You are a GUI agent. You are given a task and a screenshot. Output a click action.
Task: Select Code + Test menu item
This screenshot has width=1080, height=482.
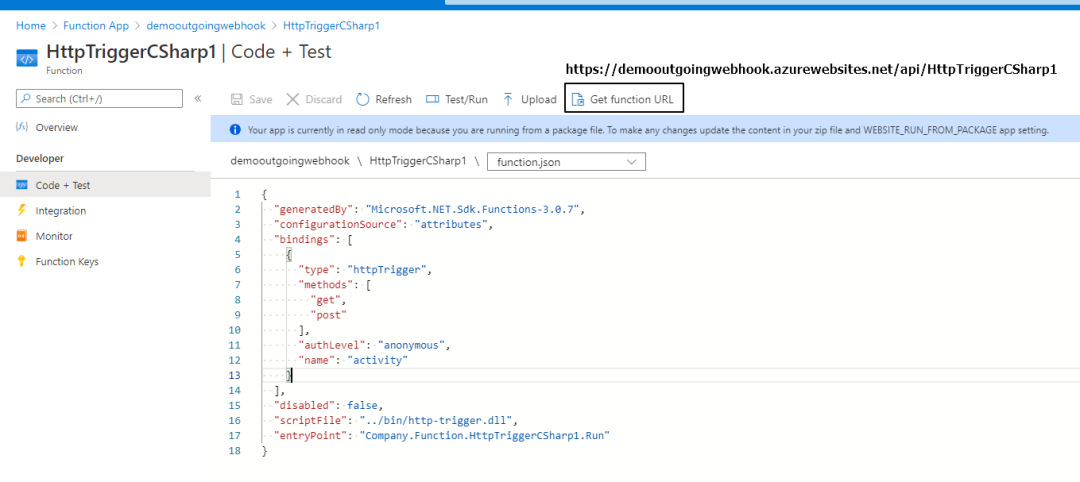(63, 185)
